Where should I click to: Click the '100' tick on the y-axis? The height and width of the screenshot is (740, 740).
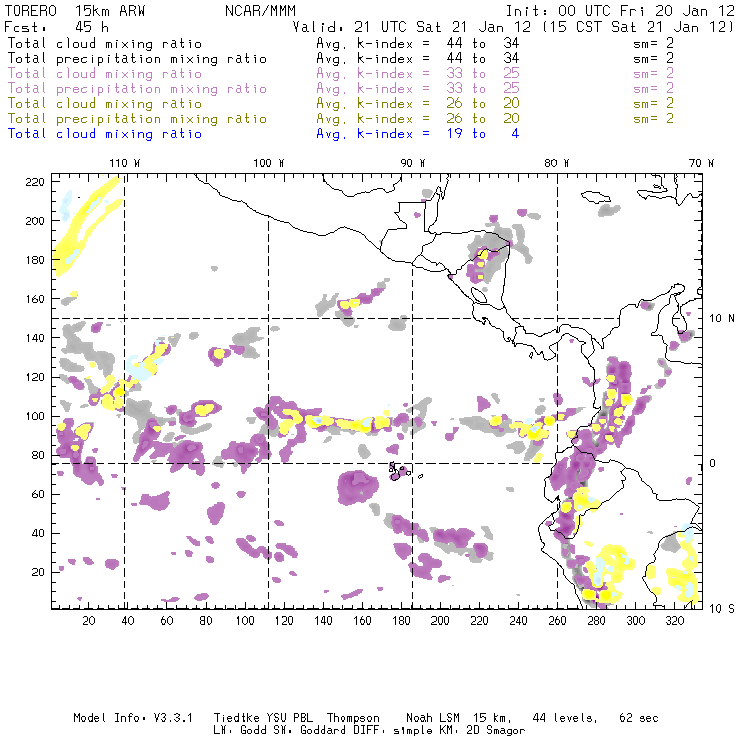click(35, 416)
